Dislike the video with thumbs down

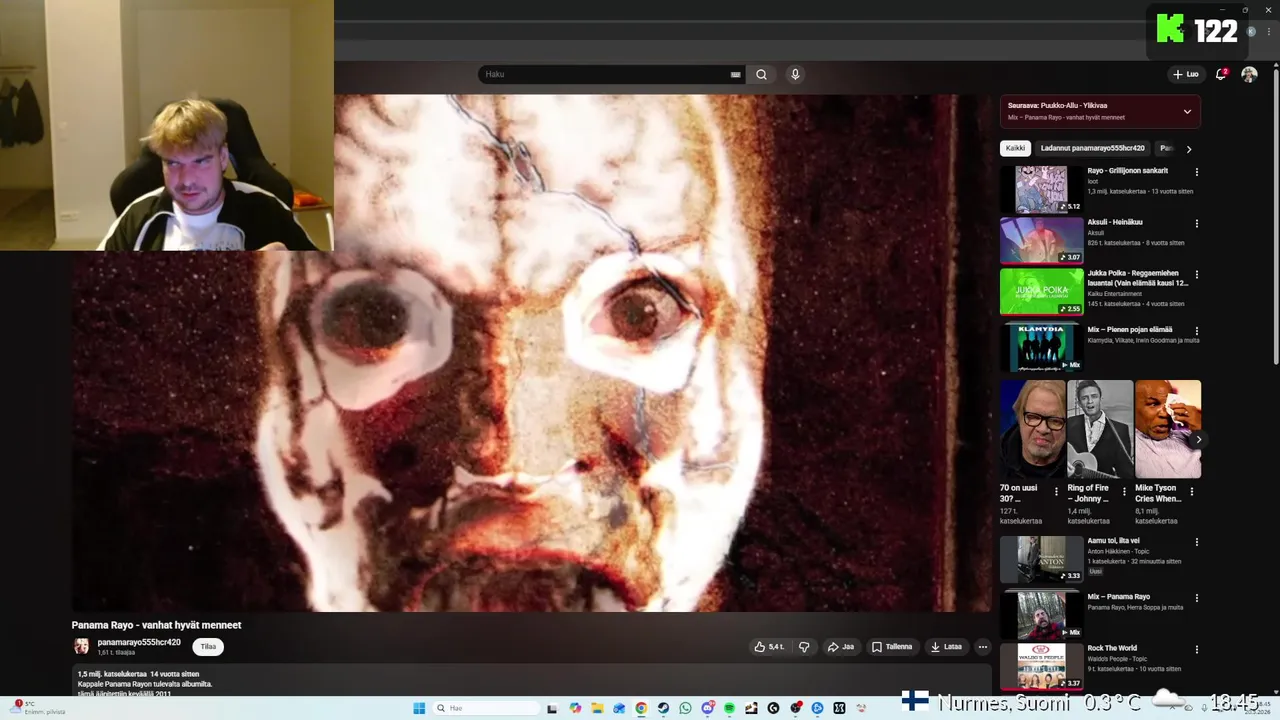click(804, 647)
